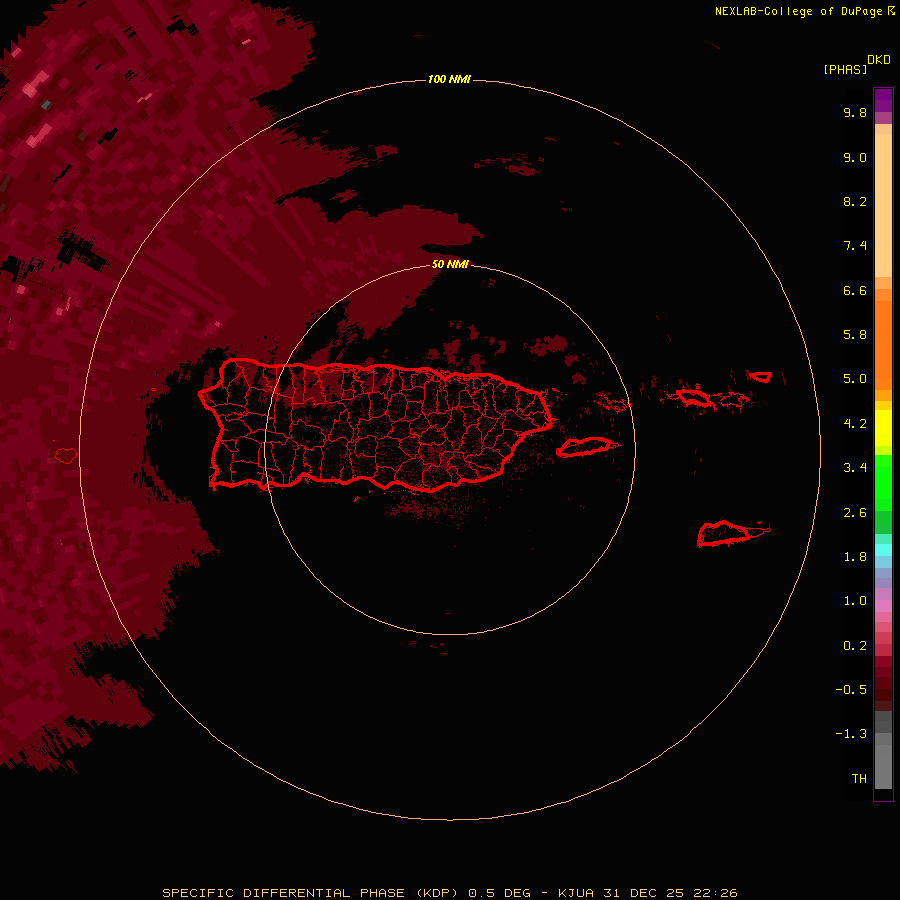
Task: Click the [PHAS] label above the color scale
Action: (845, 69)
